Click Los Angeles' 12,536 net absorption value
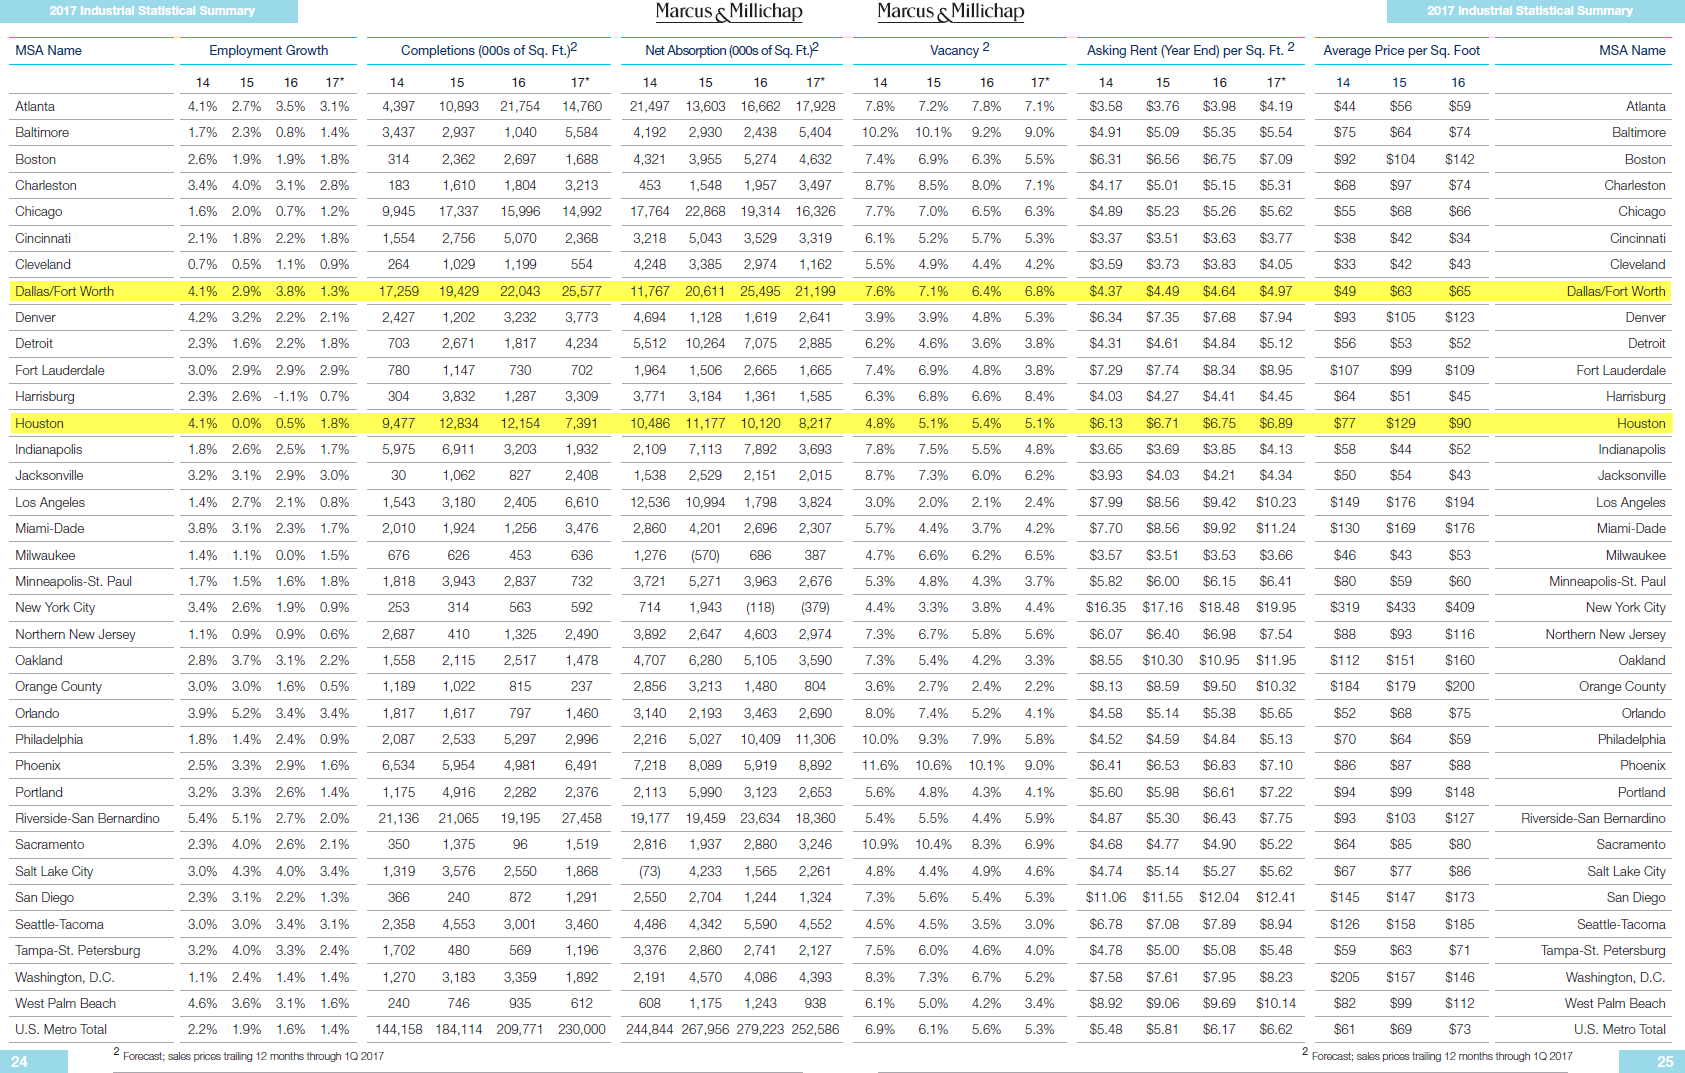The width and height of the screenshot is (1685, 1073). (x=650, y=502)
